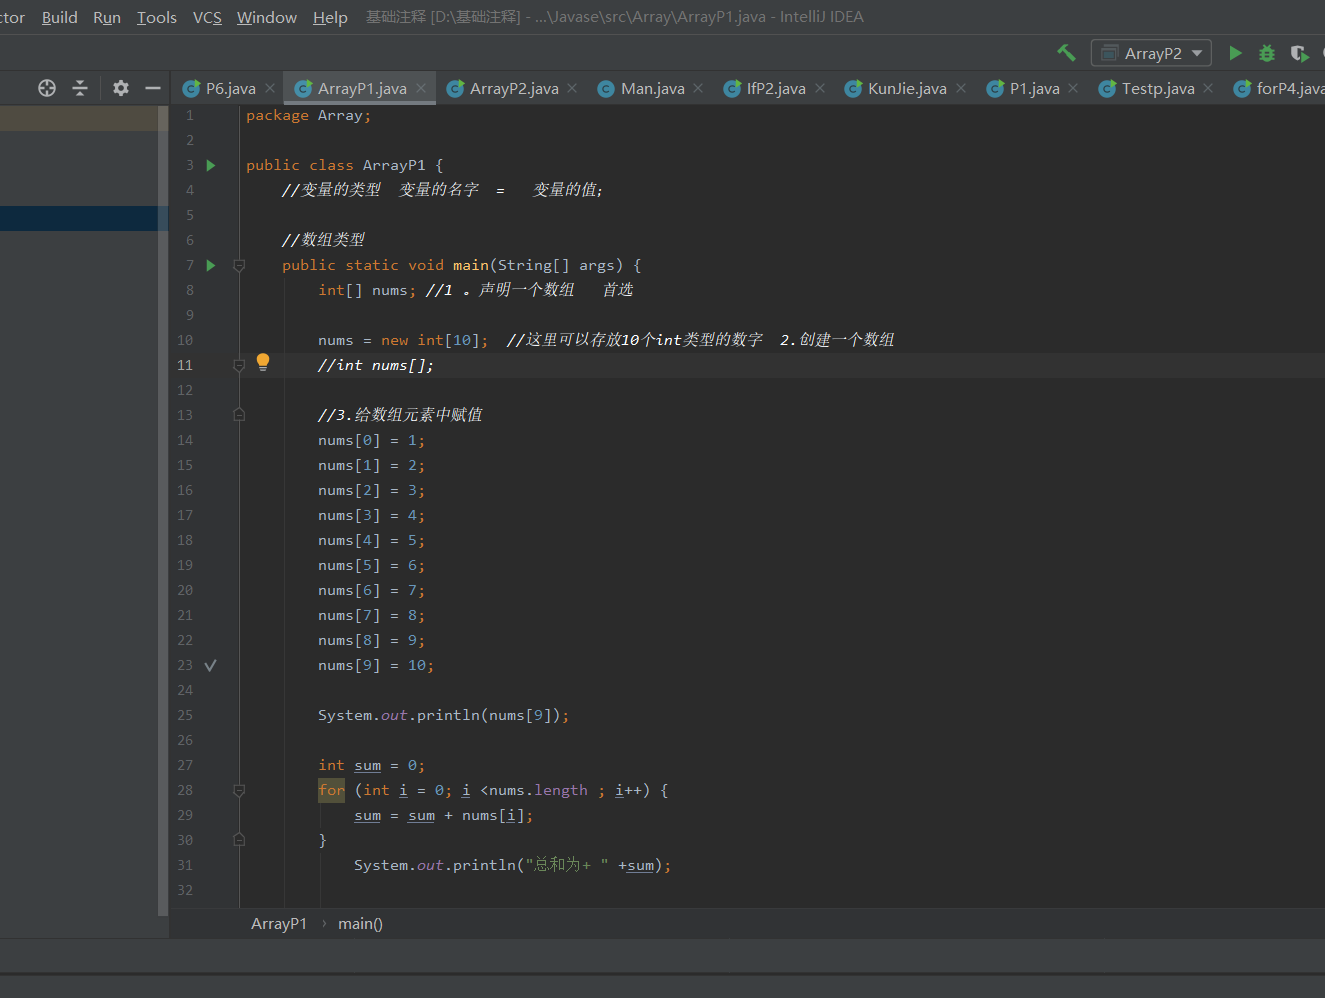Run the ArrayP2 configuration with the green play button
Screen dimensions: 1325x998
(x=1235, y=53)
